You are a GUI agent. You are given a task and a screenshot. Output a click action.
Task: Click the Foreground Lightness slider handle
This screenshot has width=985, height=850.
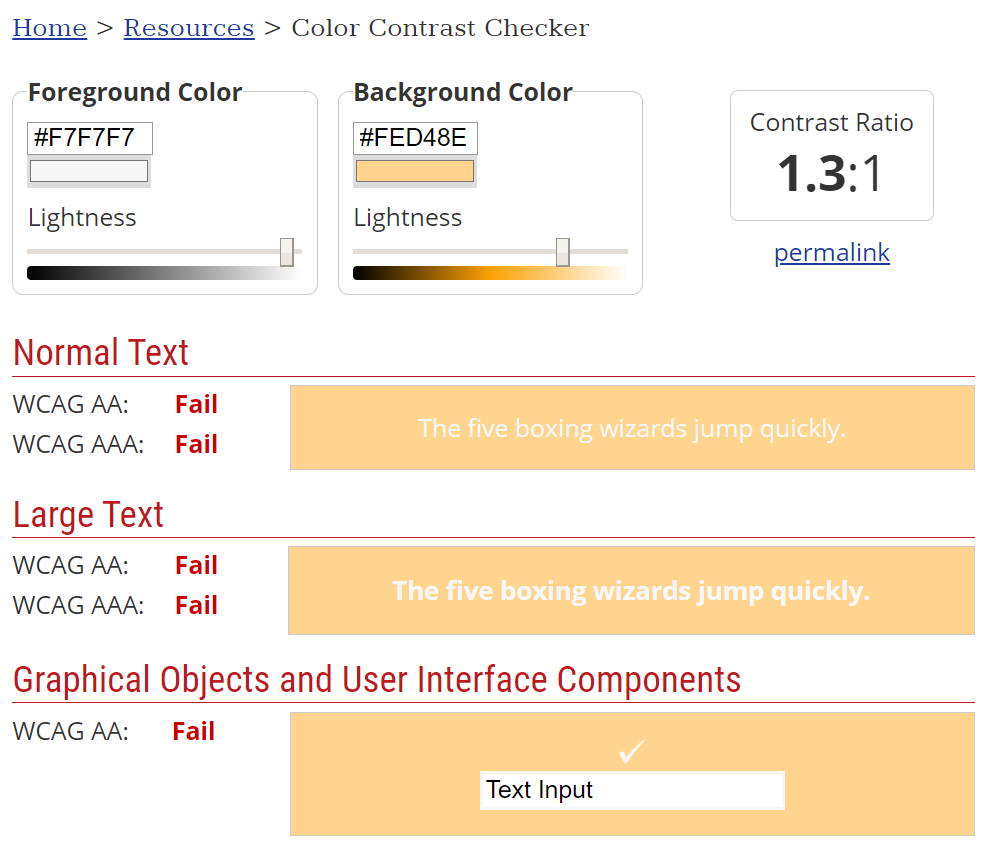click(287, 252)
